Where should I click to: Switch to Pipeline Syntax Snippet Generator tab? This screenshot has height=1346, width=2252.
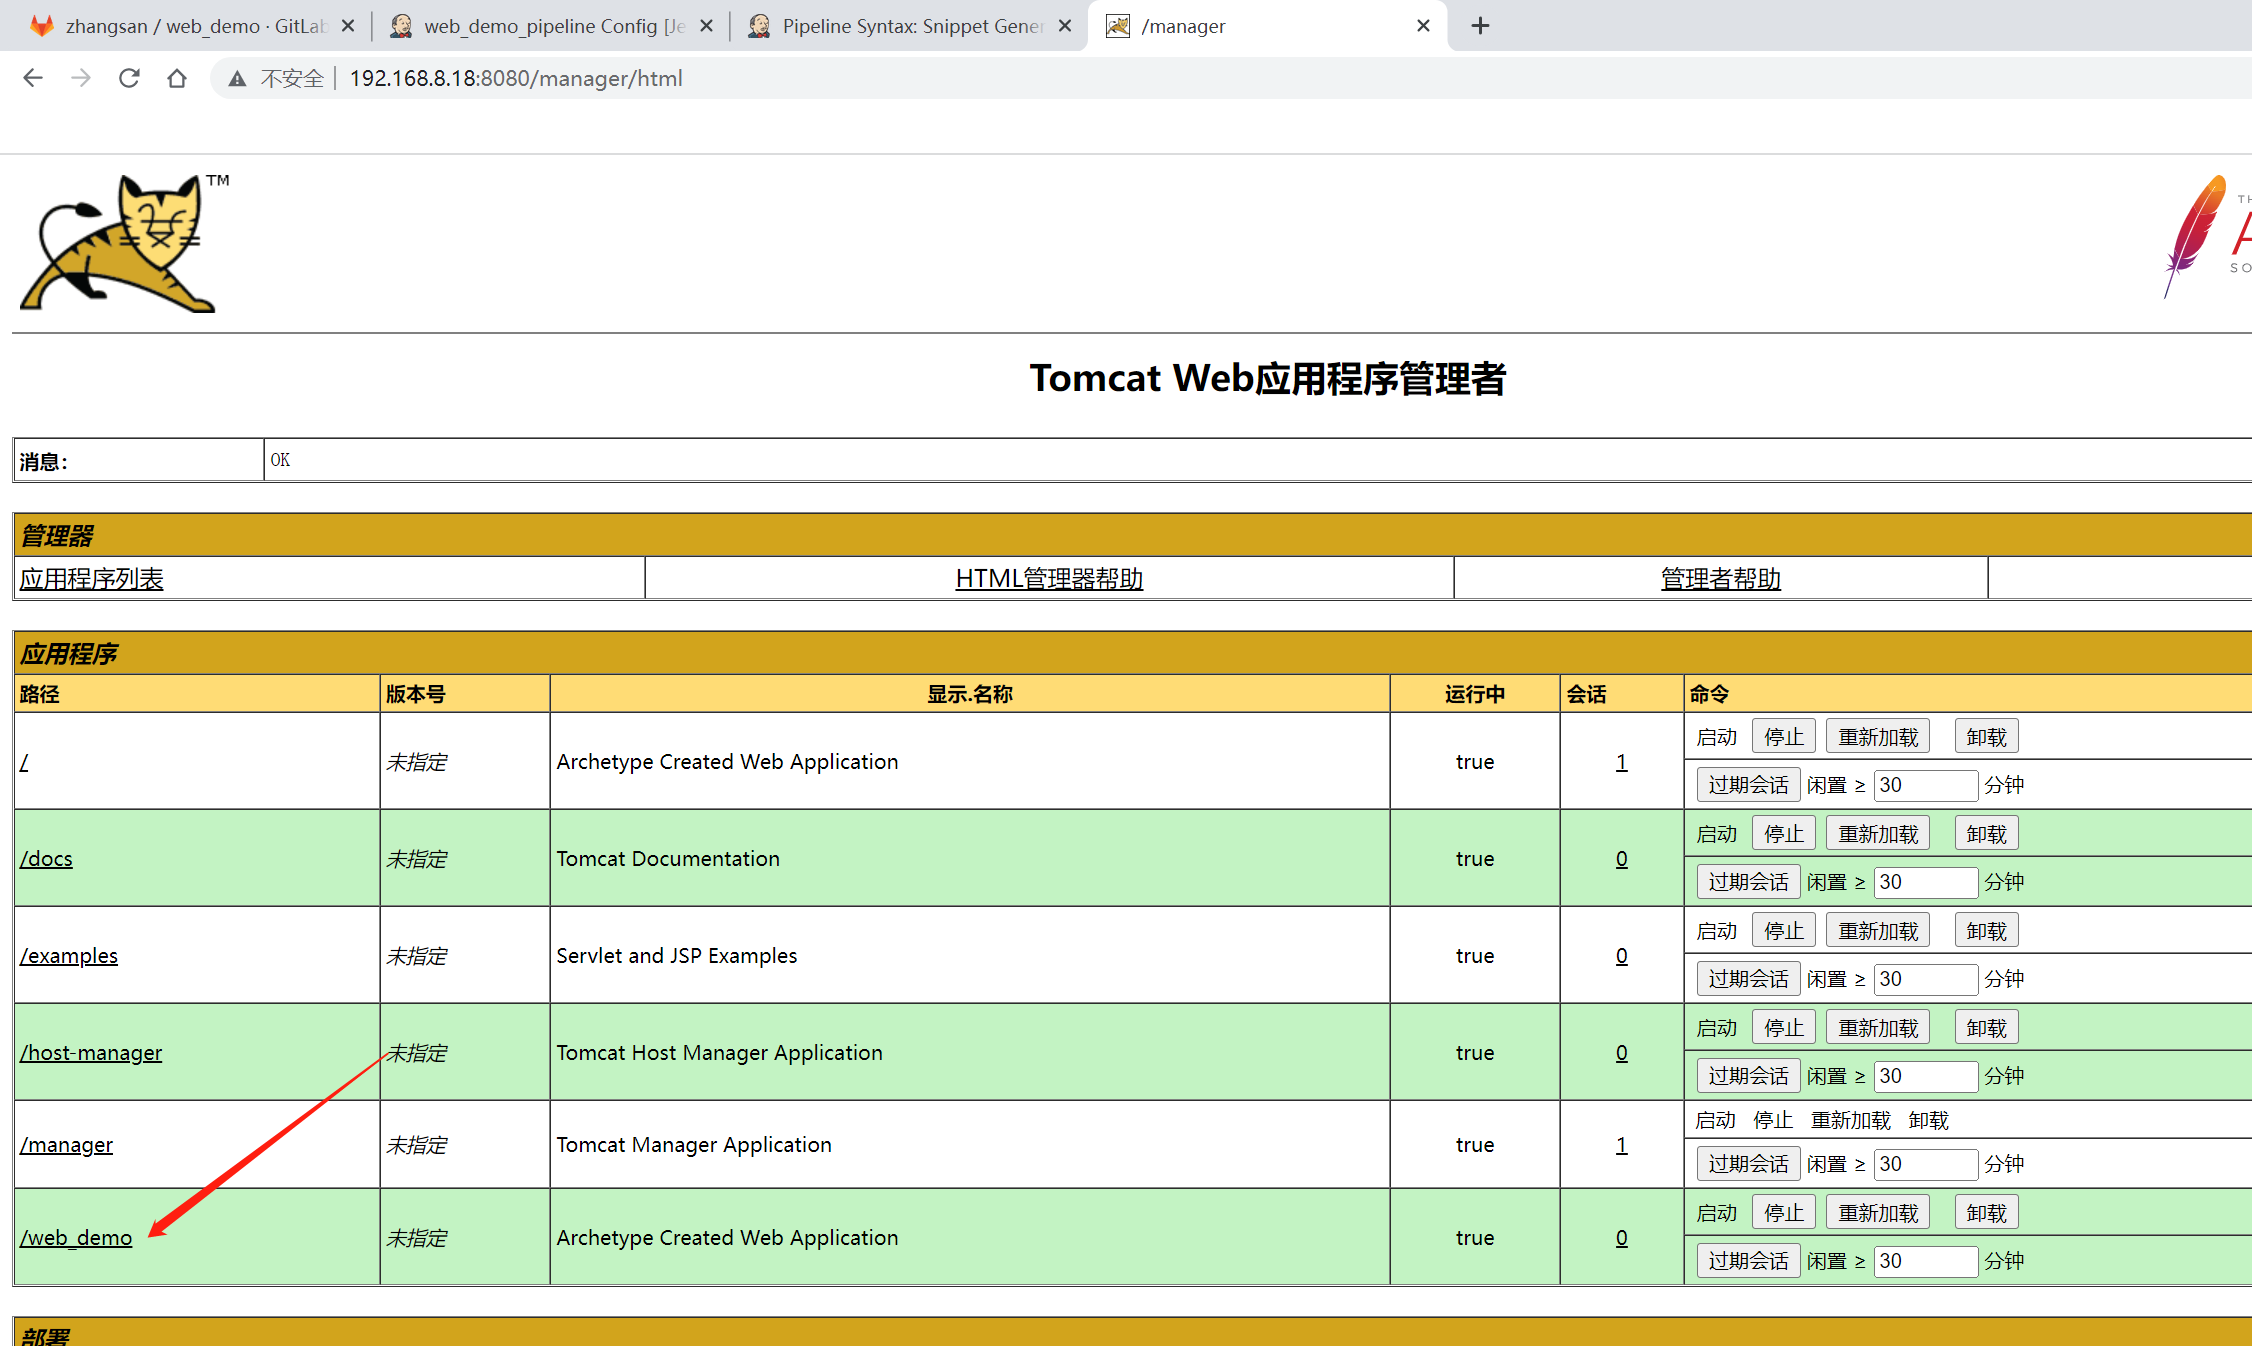910,26
